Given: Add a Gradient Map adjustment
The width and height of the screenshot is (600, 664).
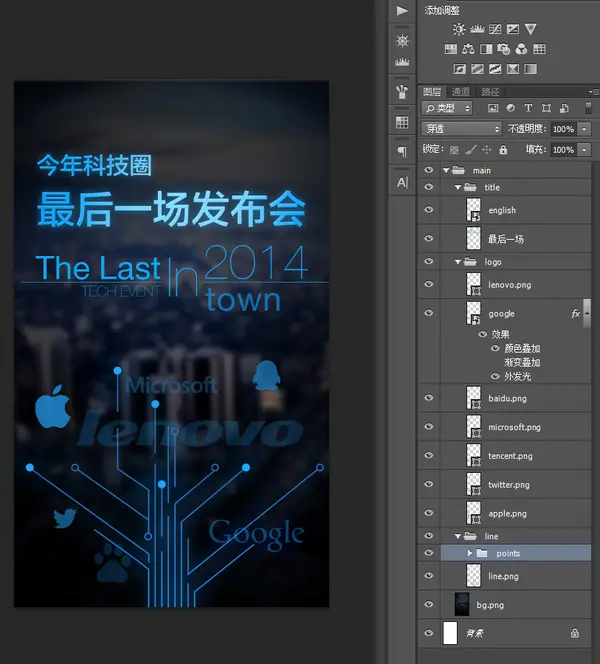Looking at the screenshot, I should [x=531, y=69].
